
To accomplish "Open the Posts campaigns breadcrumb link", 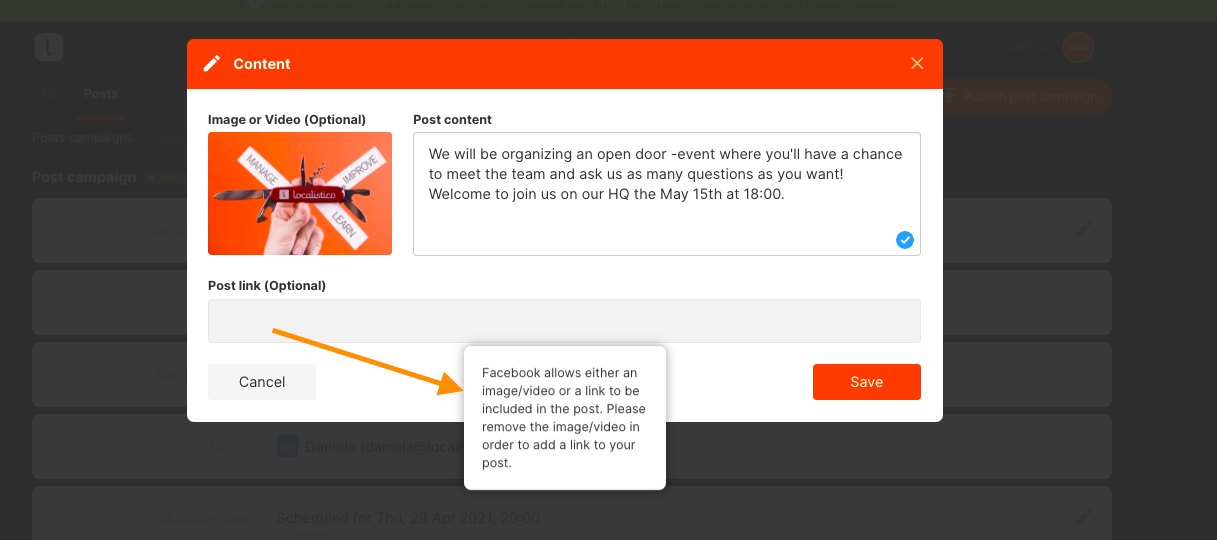I will [82, 137].
